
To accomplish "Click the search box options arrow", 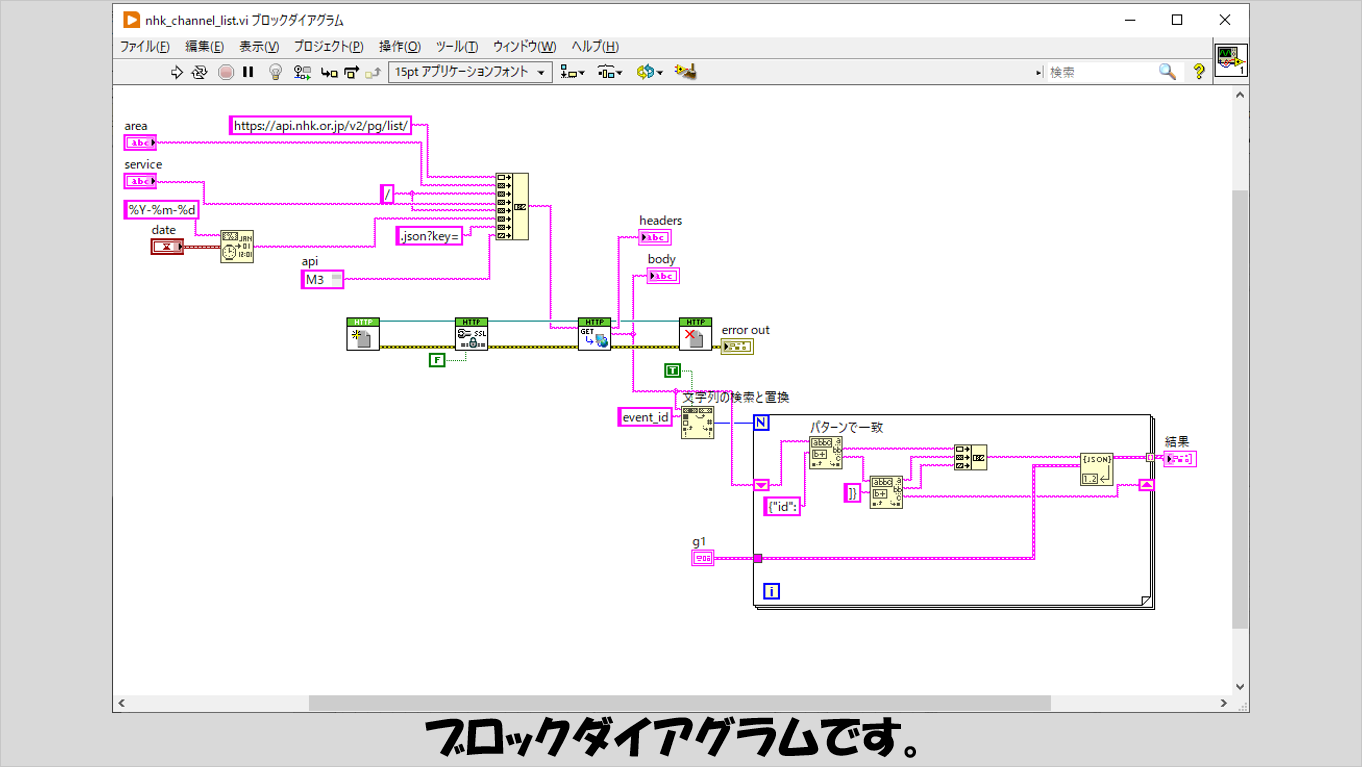I will [1038, 72].
